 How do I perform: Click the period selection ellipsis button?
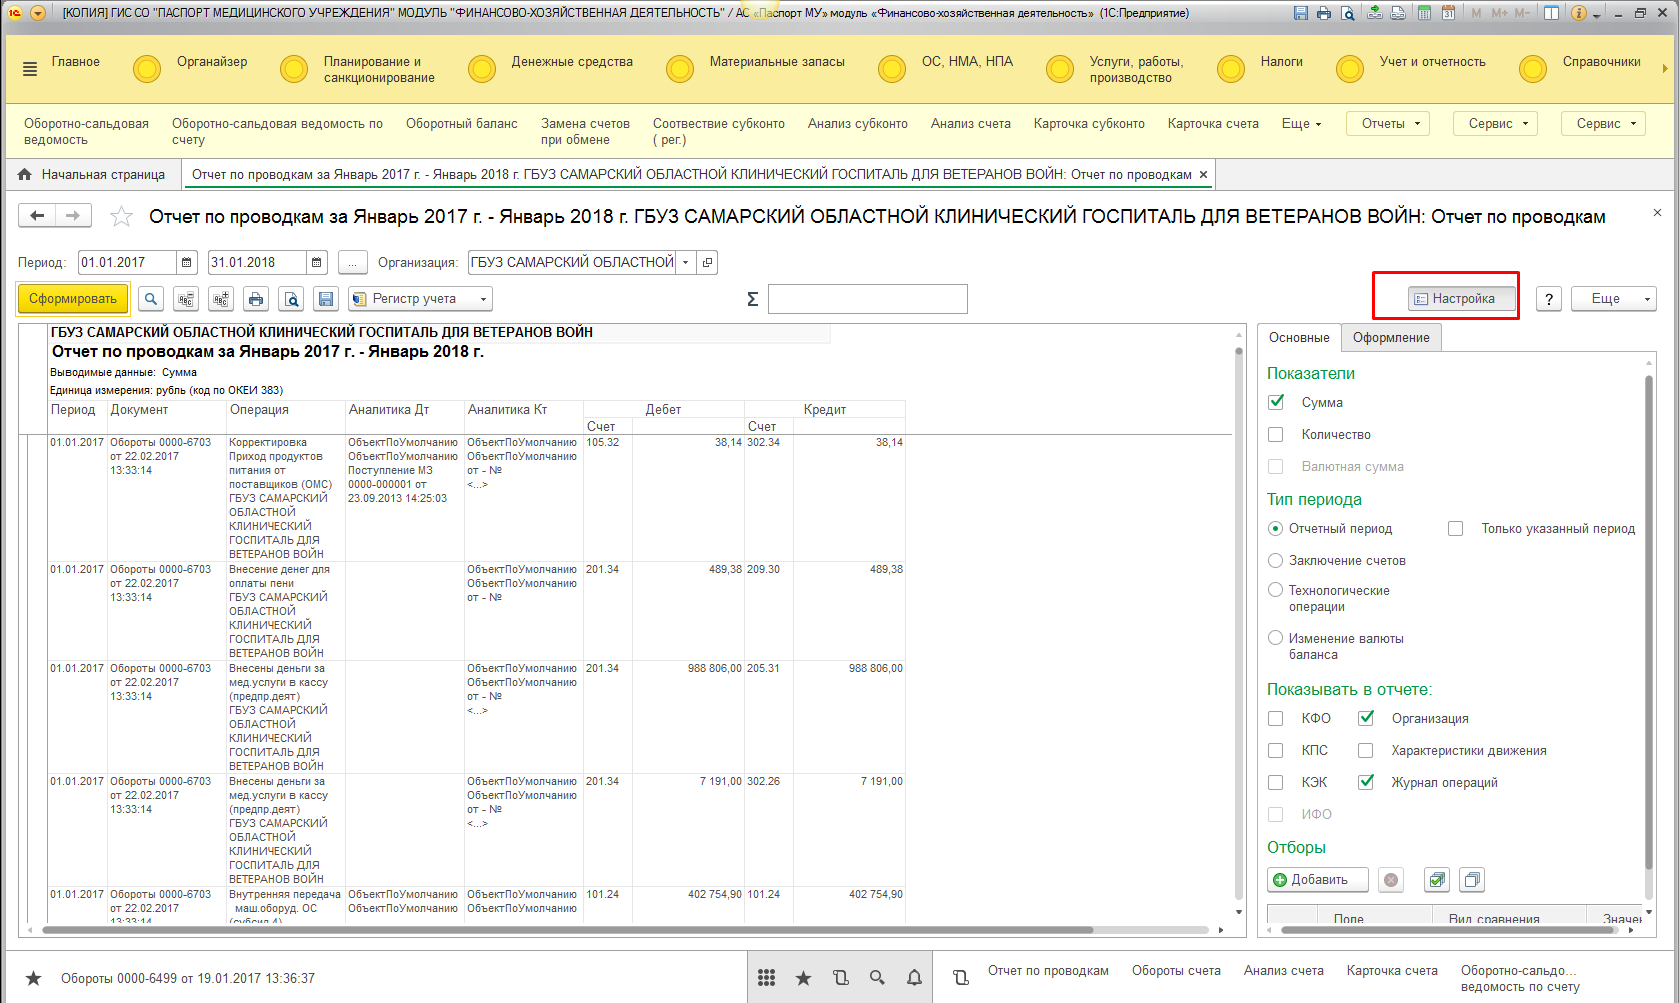353,262
